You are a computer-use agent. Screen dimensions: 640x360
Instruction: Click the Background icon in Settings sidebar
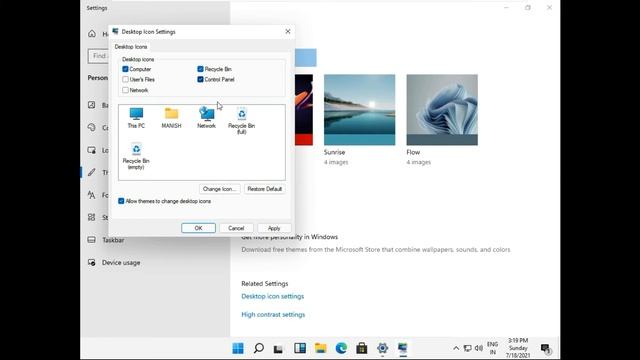[92, 105]
